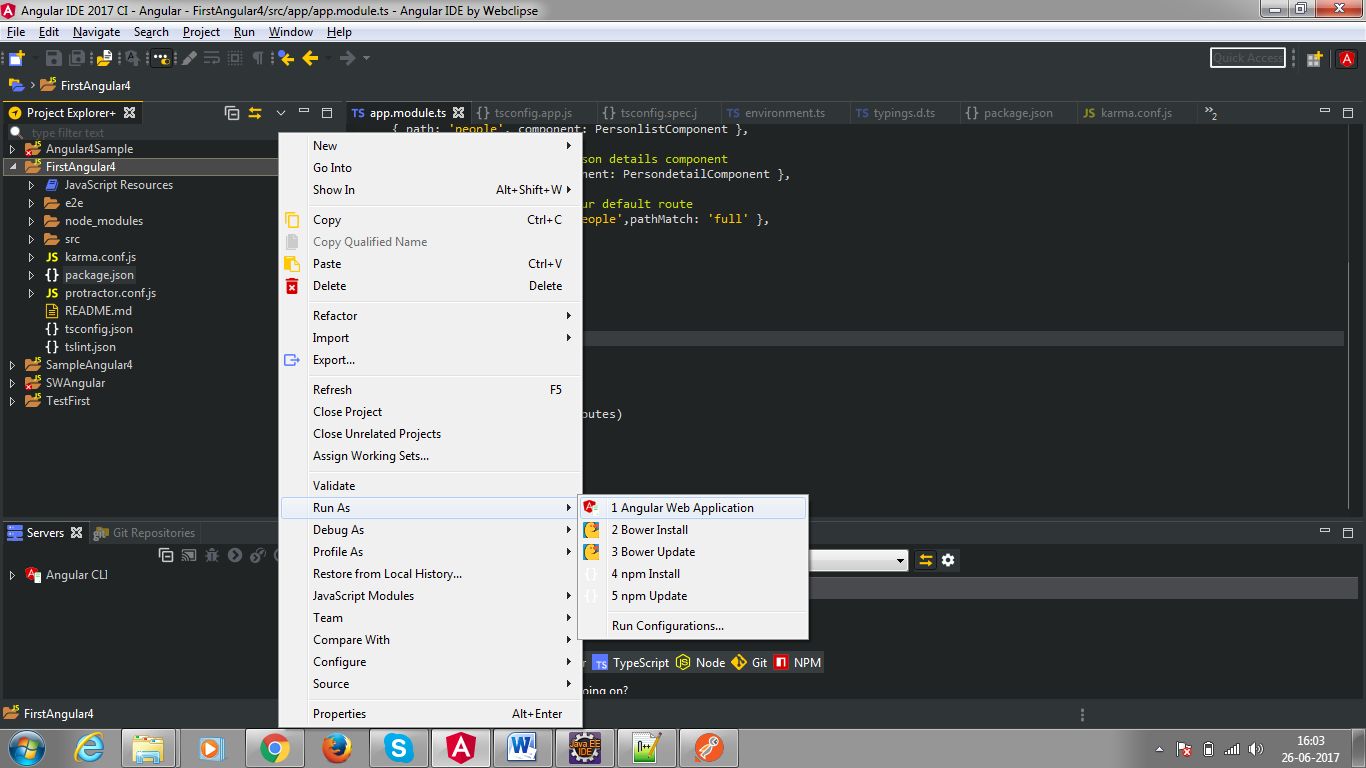Click the Git badge link
Viewport: 1366px width, 768px height.
750,663
